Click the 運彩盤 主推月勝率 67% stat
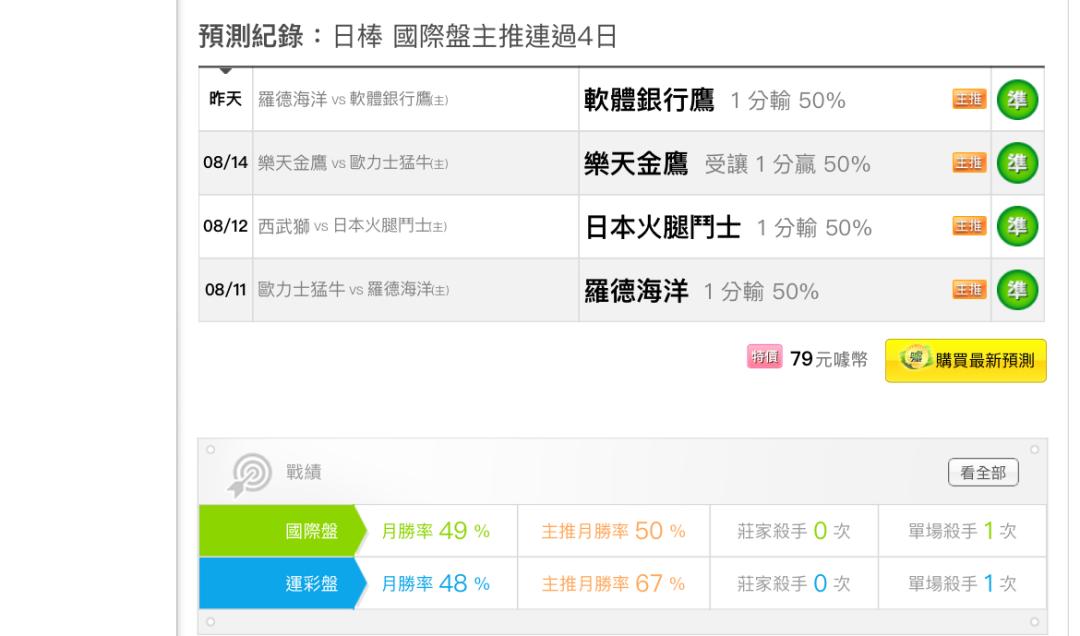 (x=613, y=584)
